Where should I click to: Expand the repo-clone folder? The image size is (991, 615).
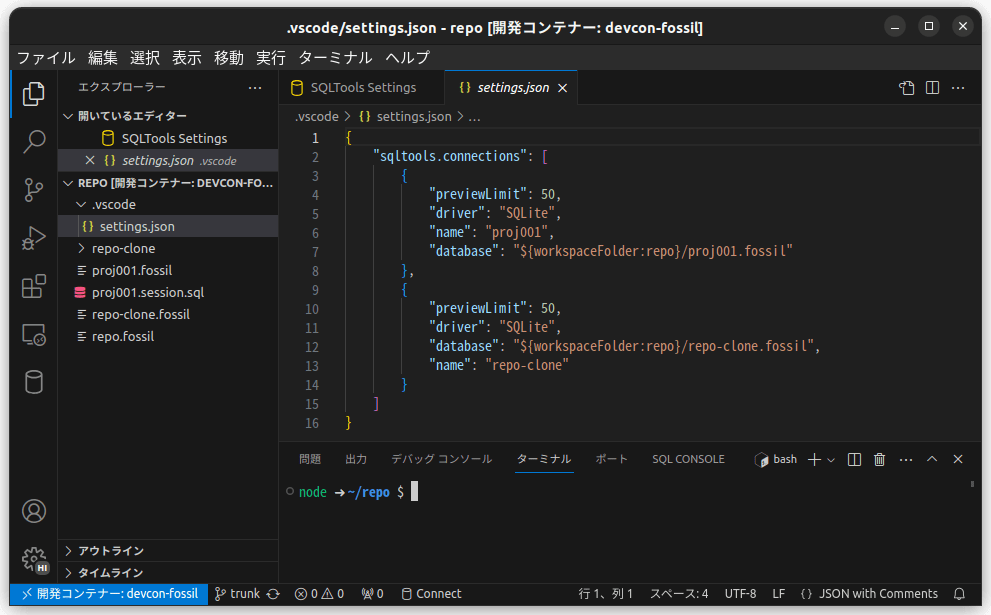click(x=123, y=248)
